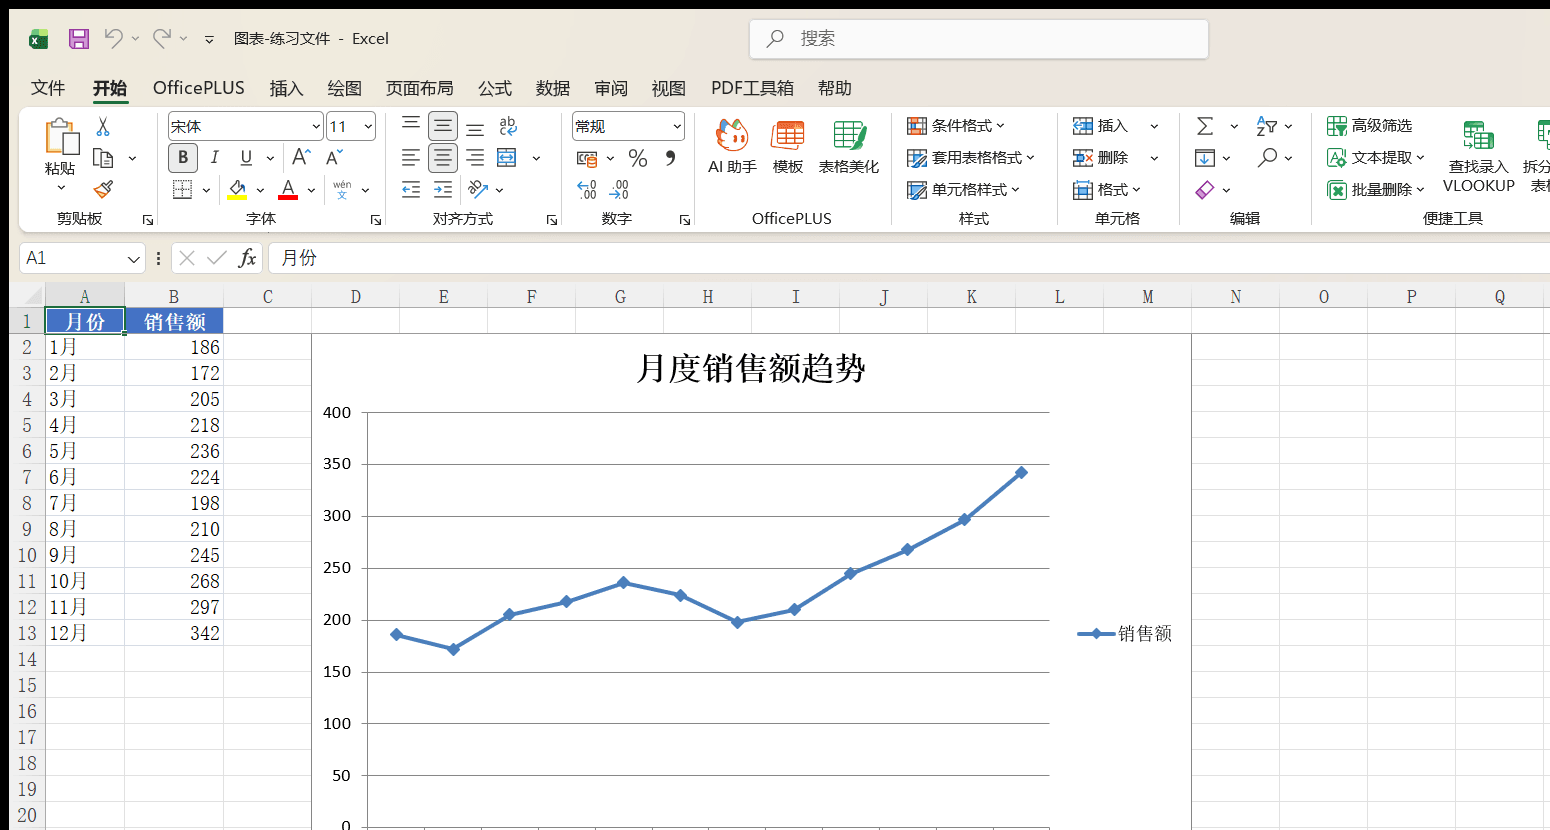Open the AI 助手 assistant

point(732,146)
